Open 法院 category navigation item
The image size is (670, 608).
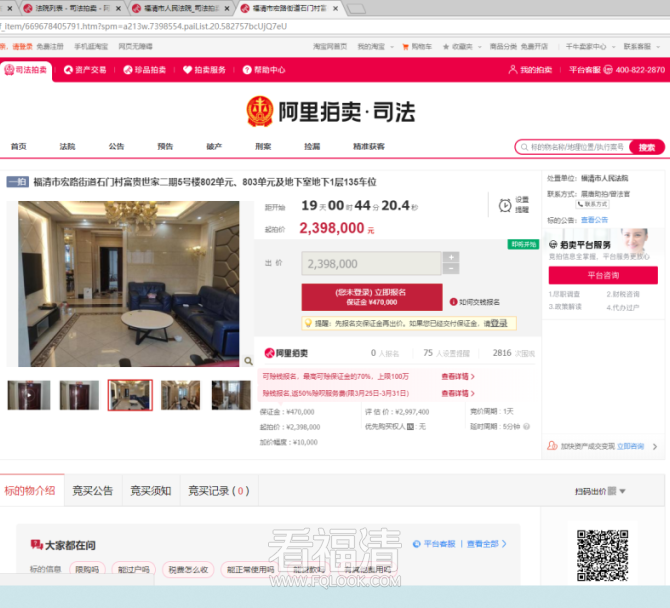tap(68, 147)
